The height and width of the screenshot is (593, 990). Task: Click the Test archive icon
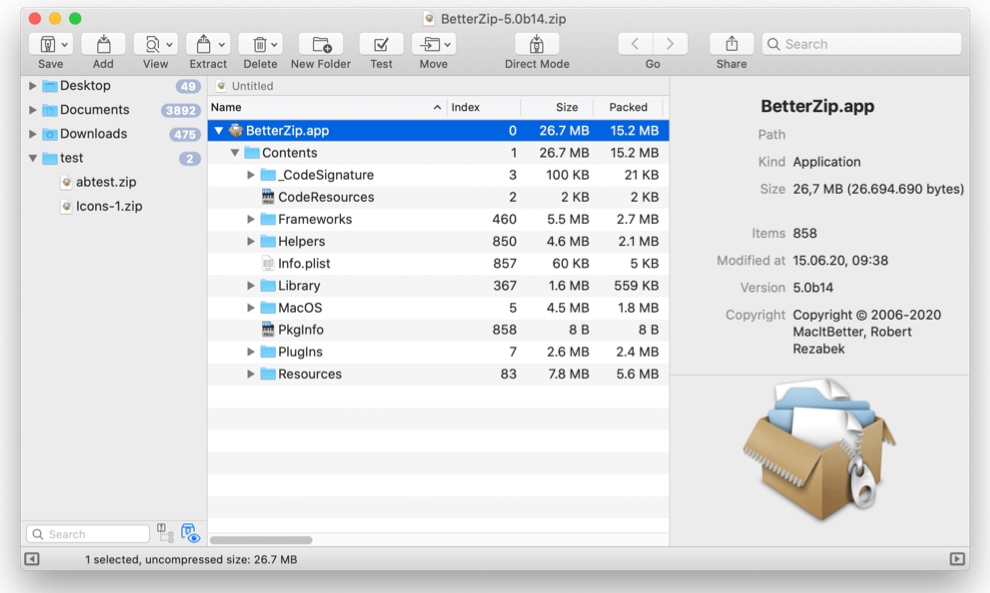[x=381, y=44]
